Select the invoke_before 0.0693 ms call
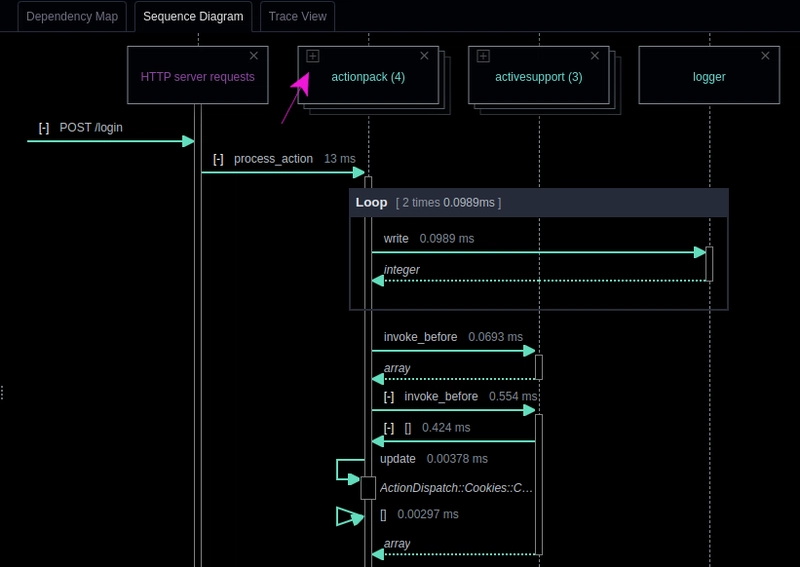This screenshot has height=567, width=800. tap(453, 337)
